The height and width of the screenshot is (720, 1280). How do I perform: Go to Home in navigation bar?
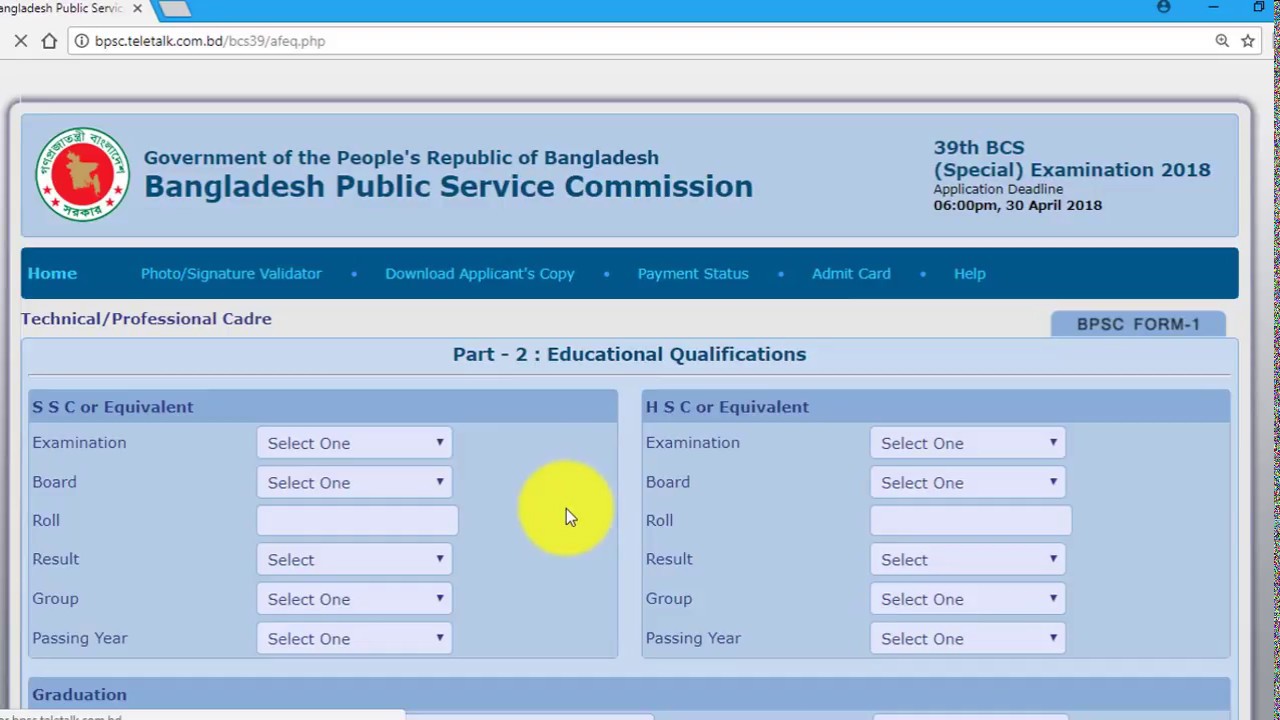[52, 273]
